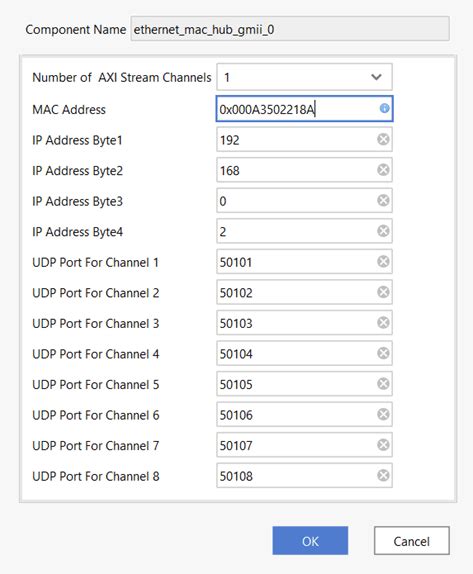
Task: Clear UDP Port For Channel 5 value
Action: 383,384
